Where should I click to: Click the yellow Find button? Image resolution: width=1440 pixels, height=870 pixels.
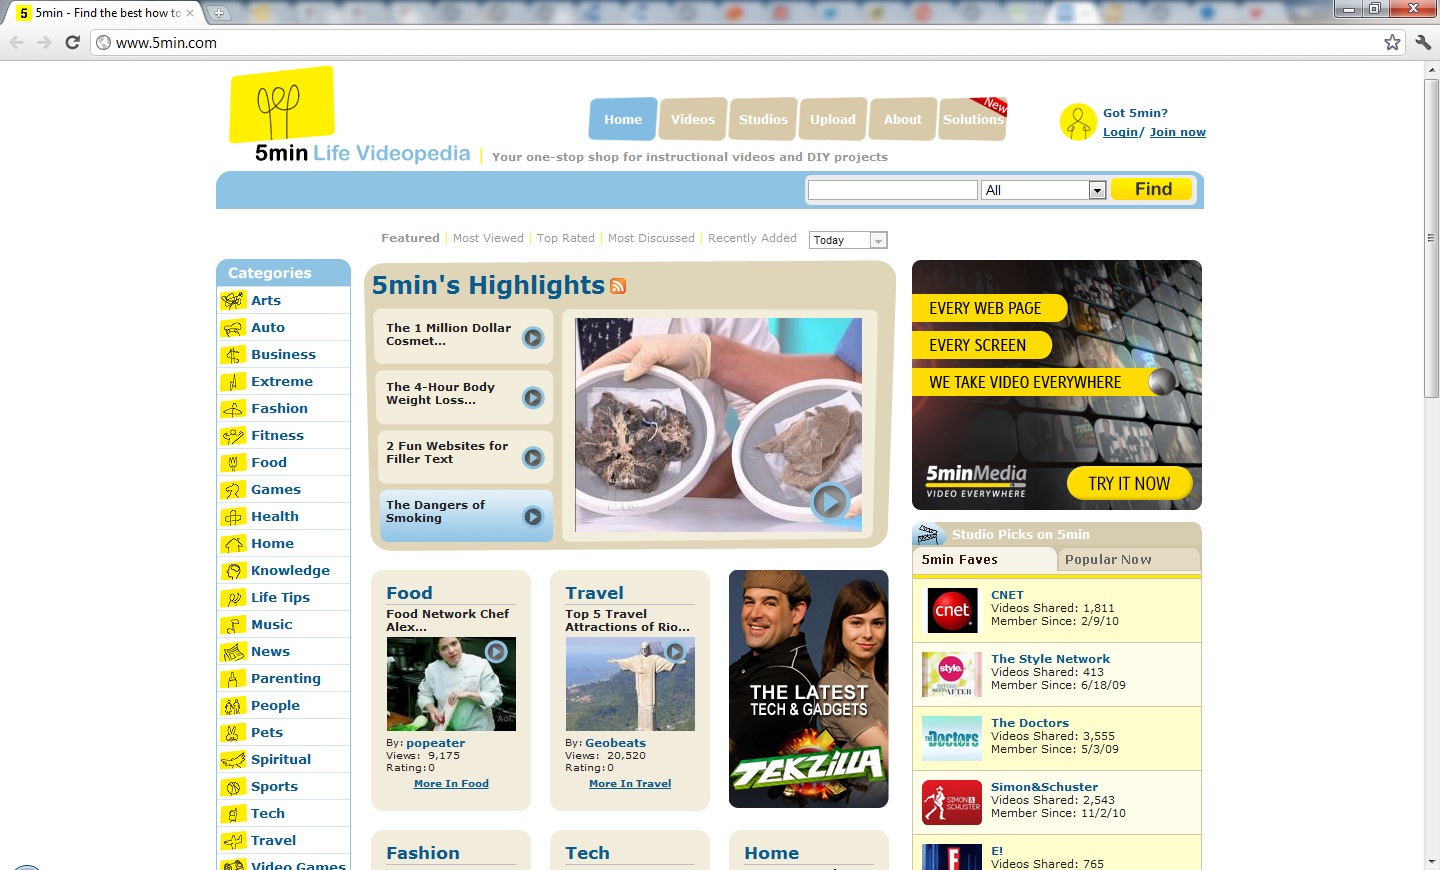(x=1152, y=189)
